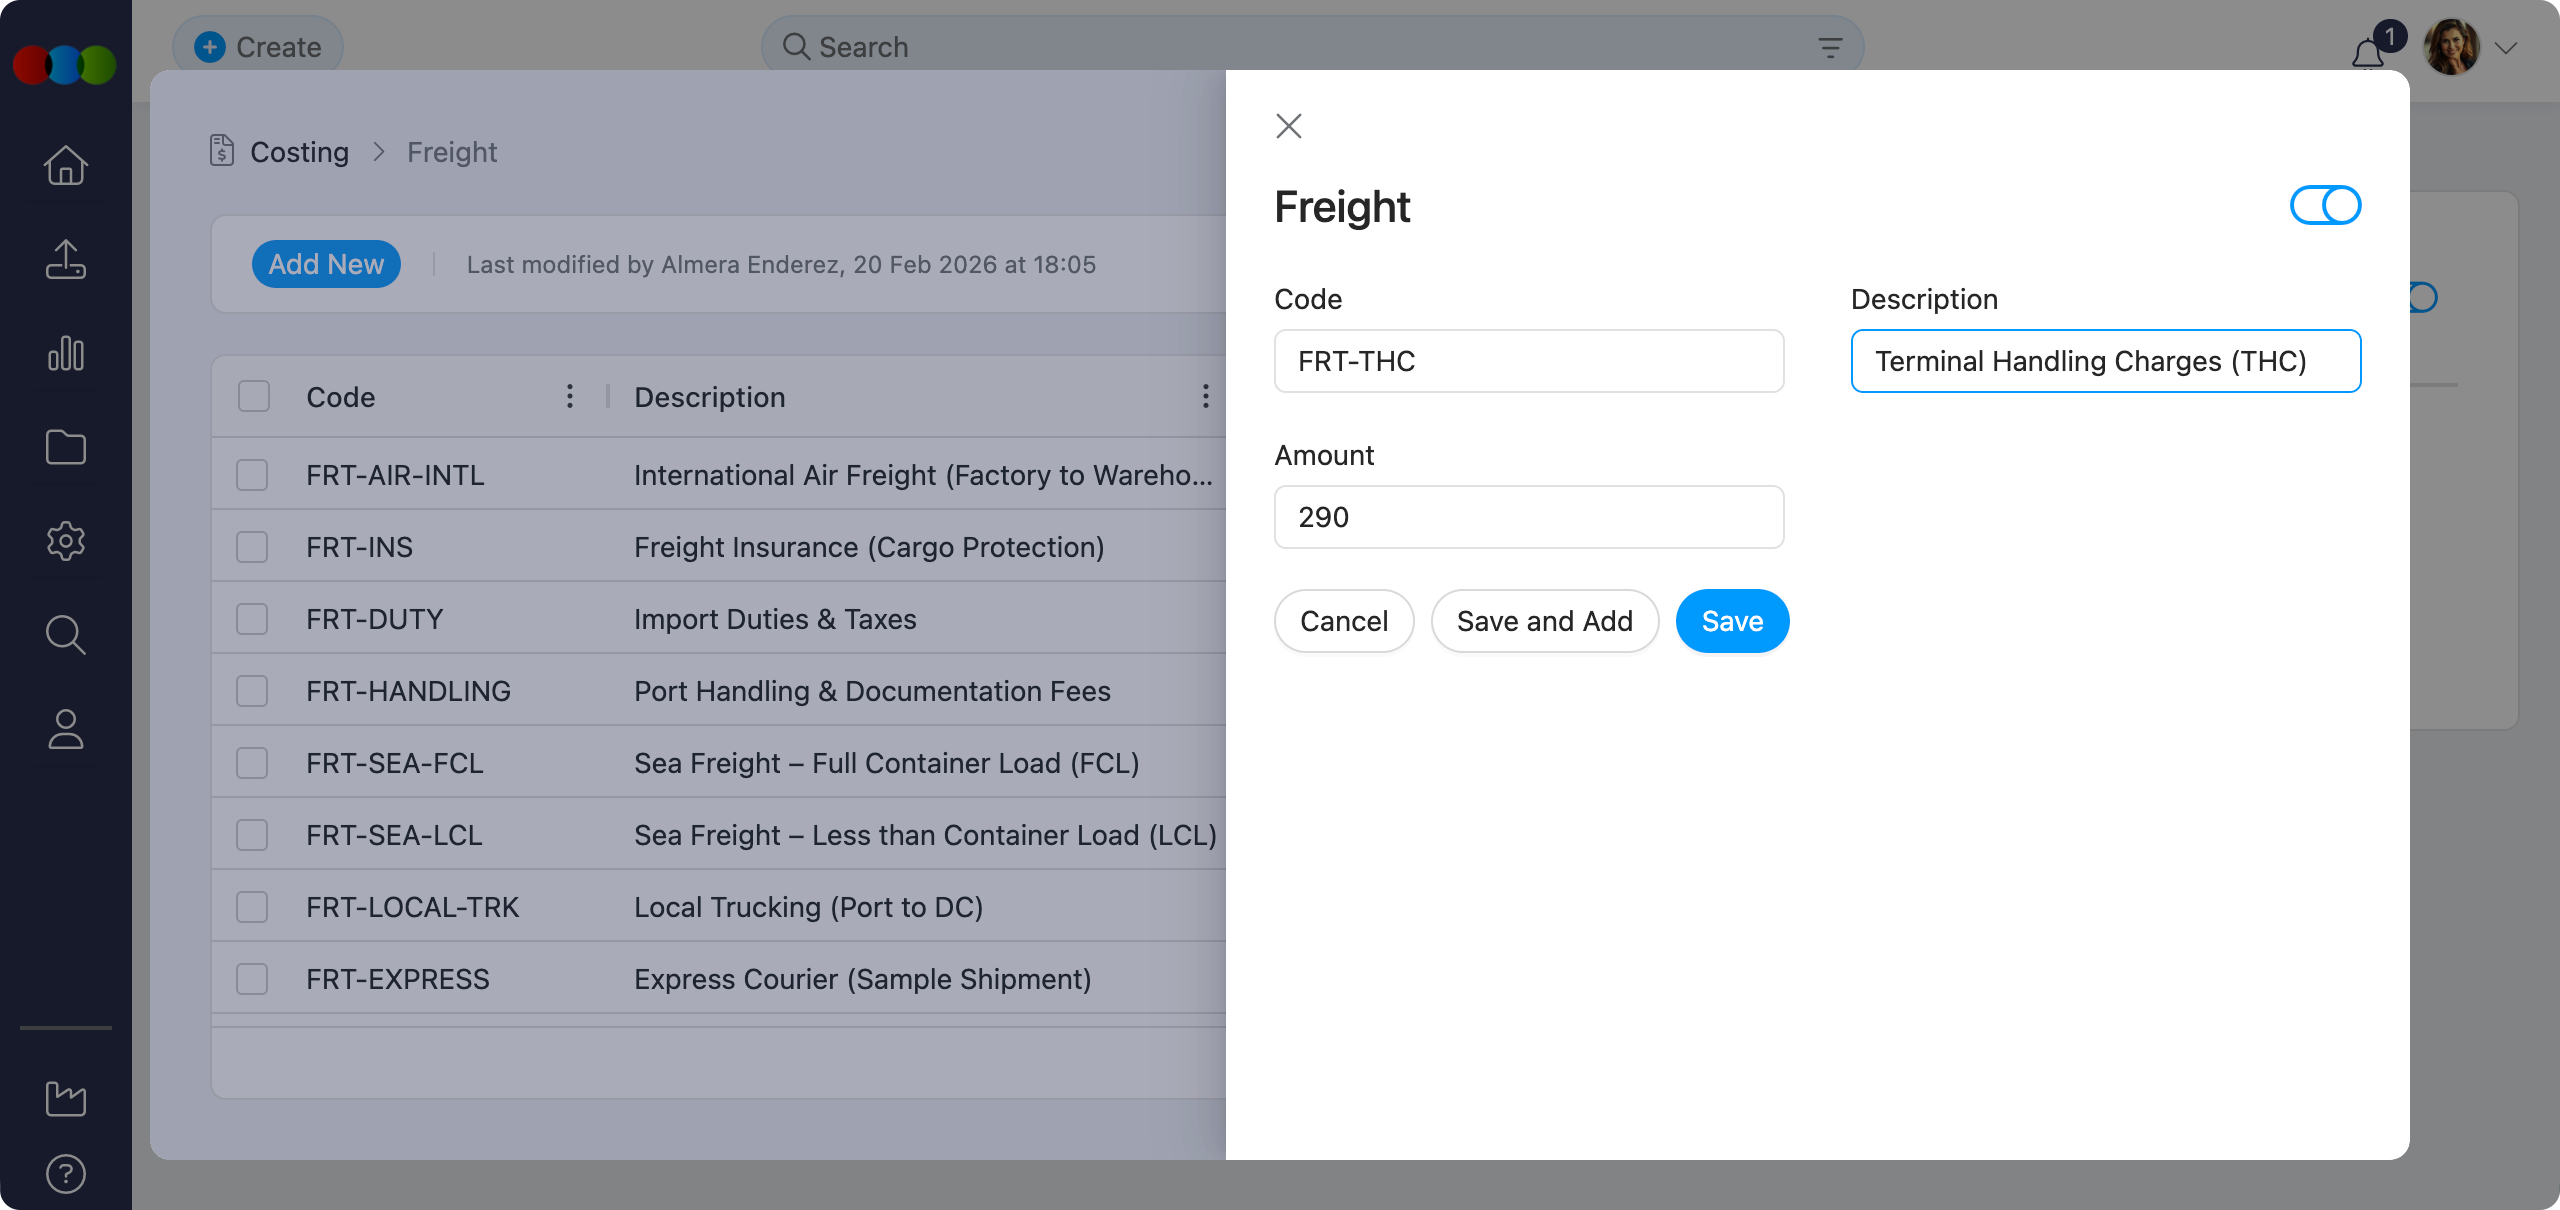Click the Save and Add button

click(x=1544, y=620)
